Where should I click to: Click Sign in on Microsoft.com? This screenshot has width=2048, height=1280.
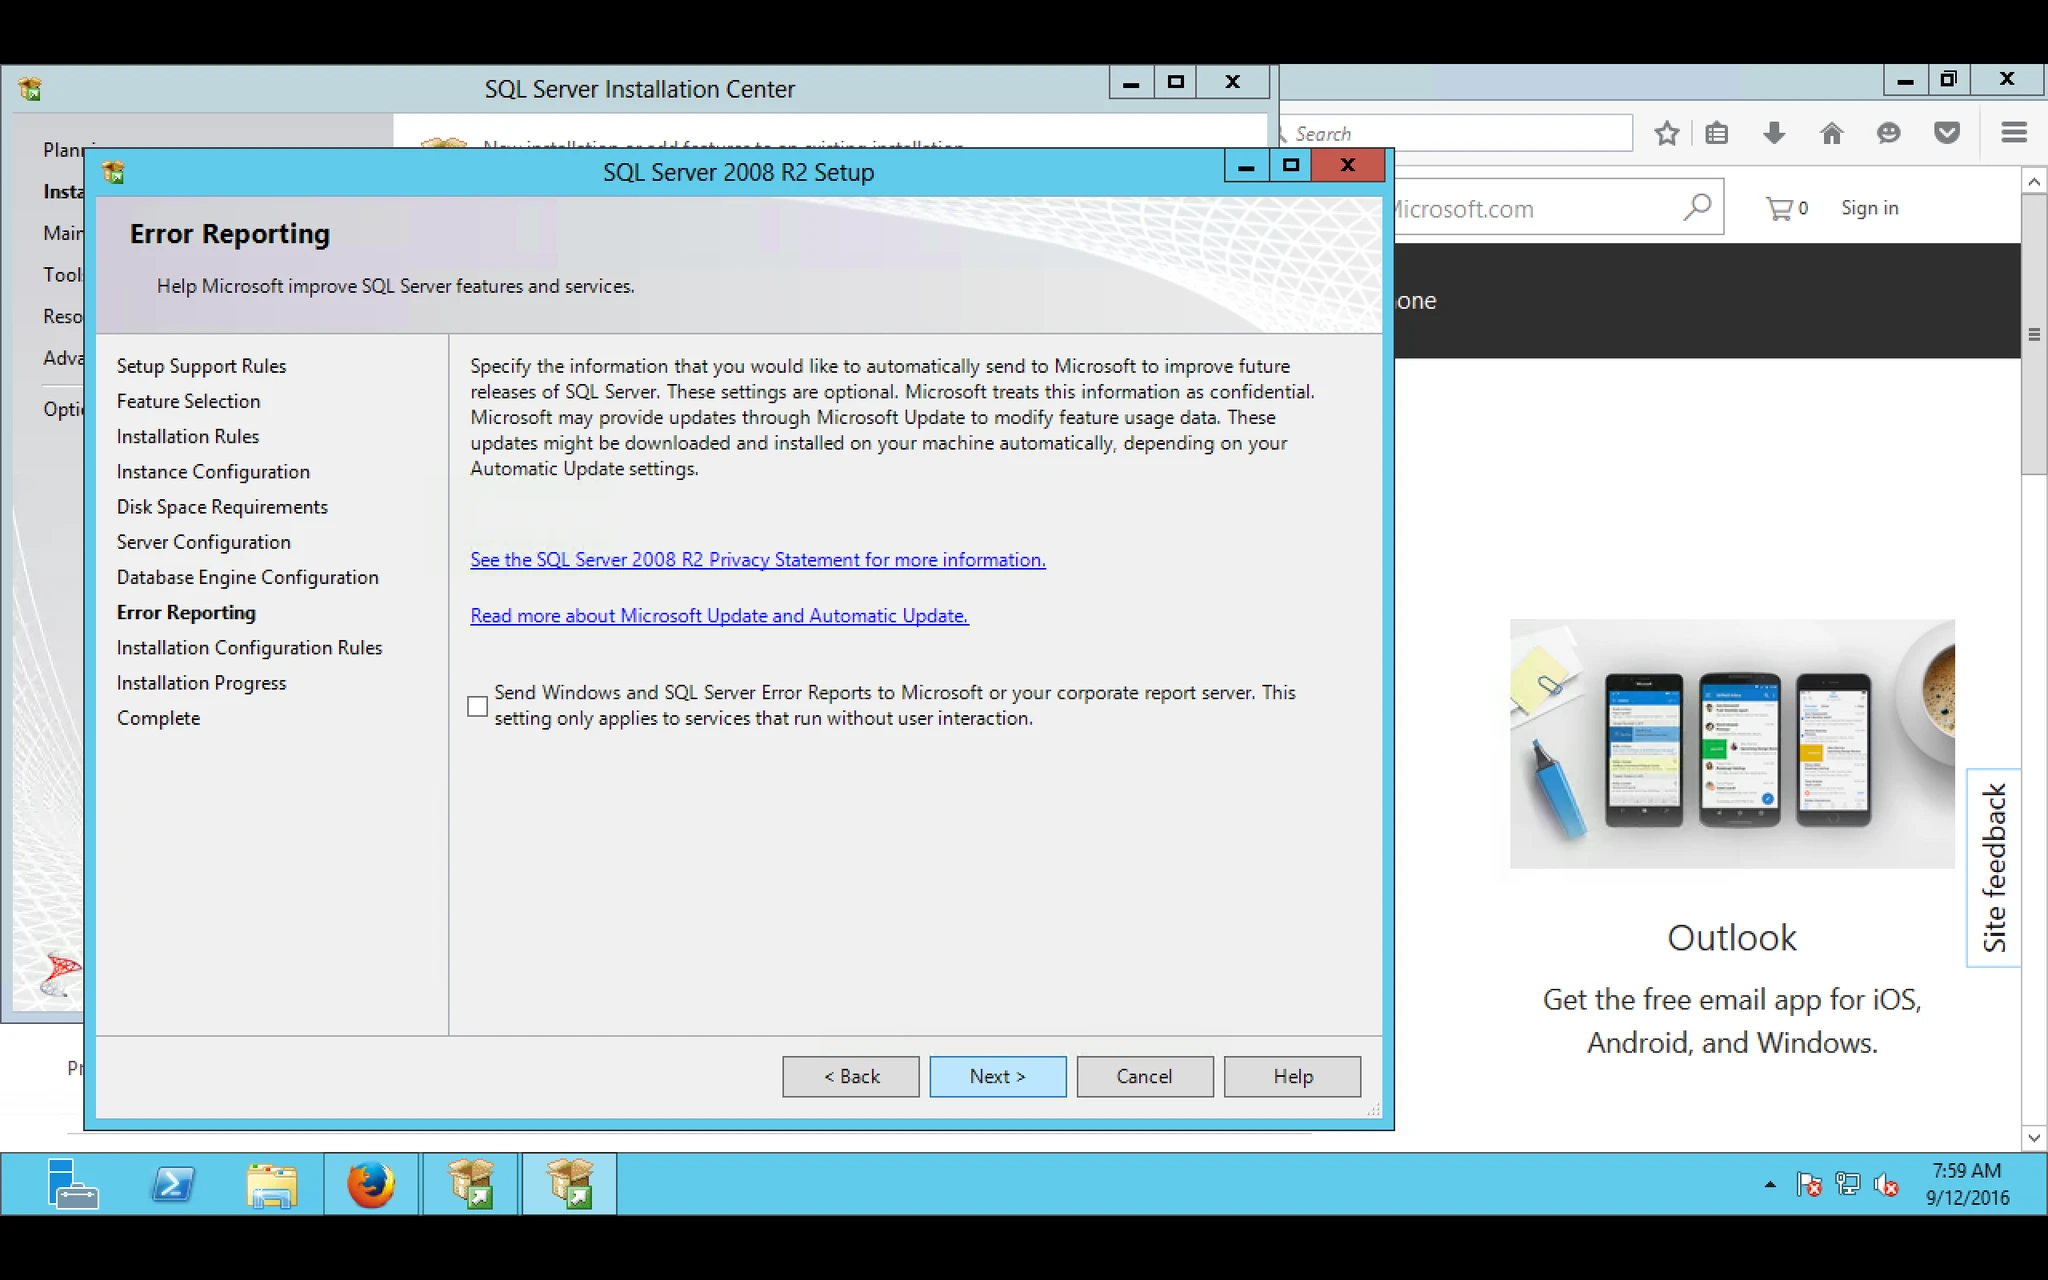tap(1869, 208)
